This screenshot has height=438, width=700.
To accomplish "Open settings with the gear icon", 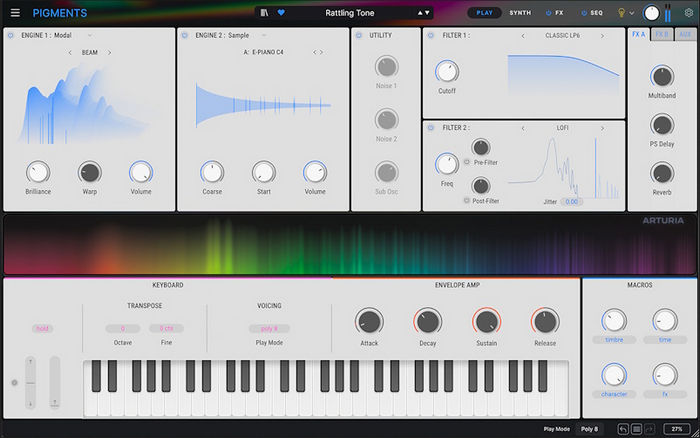I will pyautogui.click(x=687, y=14).
